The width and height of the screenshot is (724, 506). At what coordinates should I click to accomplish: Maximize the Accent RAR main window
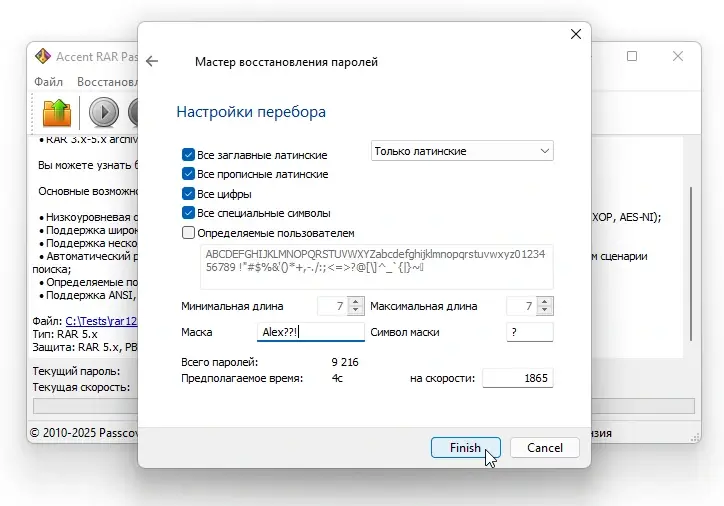click(632, 56)
